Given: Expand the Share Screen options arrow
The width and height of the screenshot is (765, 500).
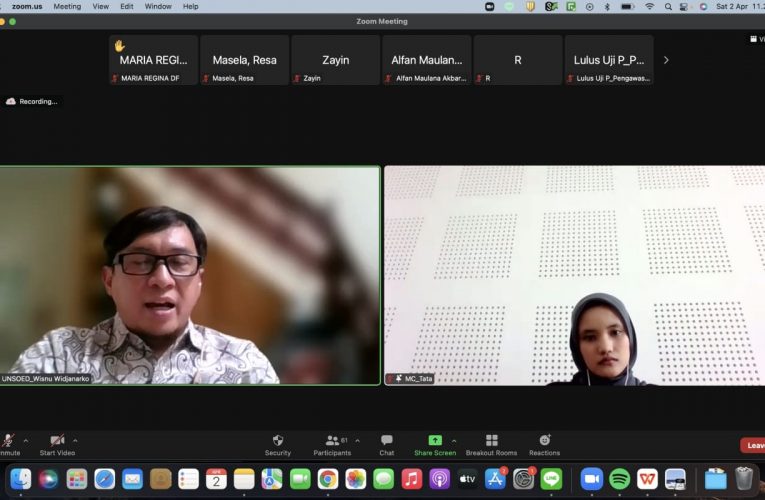Looking at the screenshot, I should click(x=454, y=440).
